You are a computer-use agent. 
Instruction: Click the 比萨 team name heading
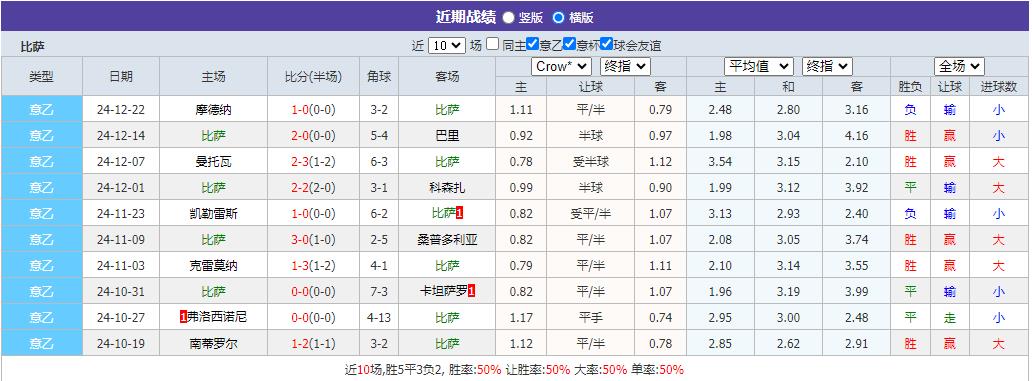(x=32, y=47)
